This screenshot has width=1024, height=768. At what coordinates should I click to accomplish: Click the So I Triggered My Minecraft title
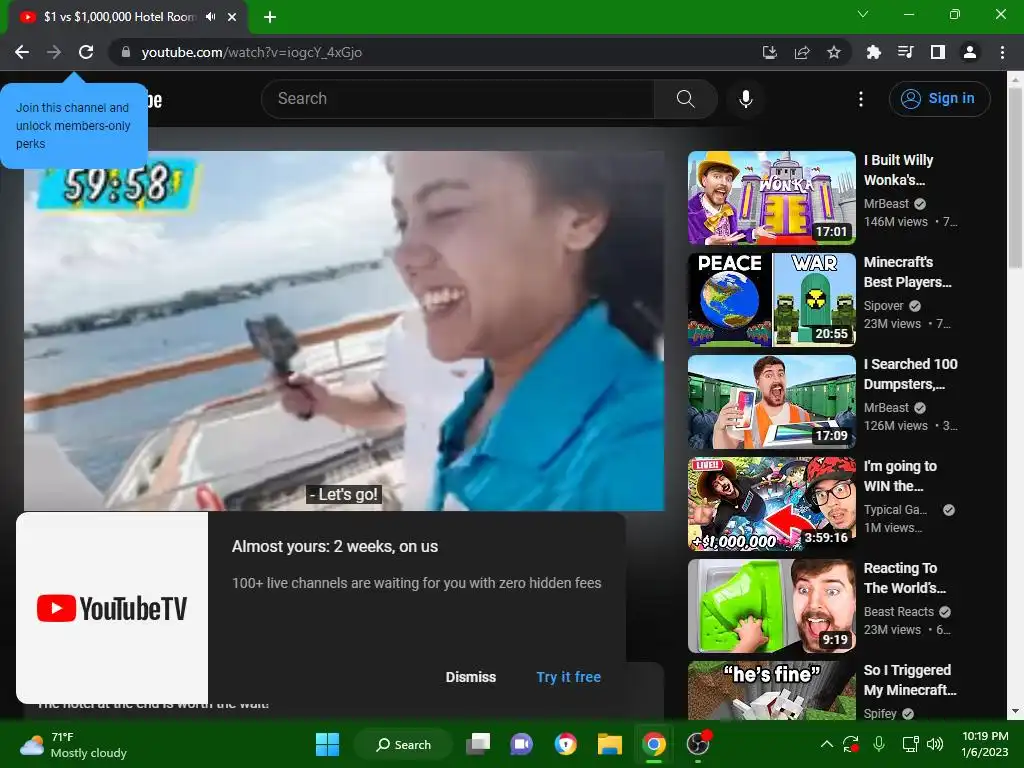[x=910, y=680]
